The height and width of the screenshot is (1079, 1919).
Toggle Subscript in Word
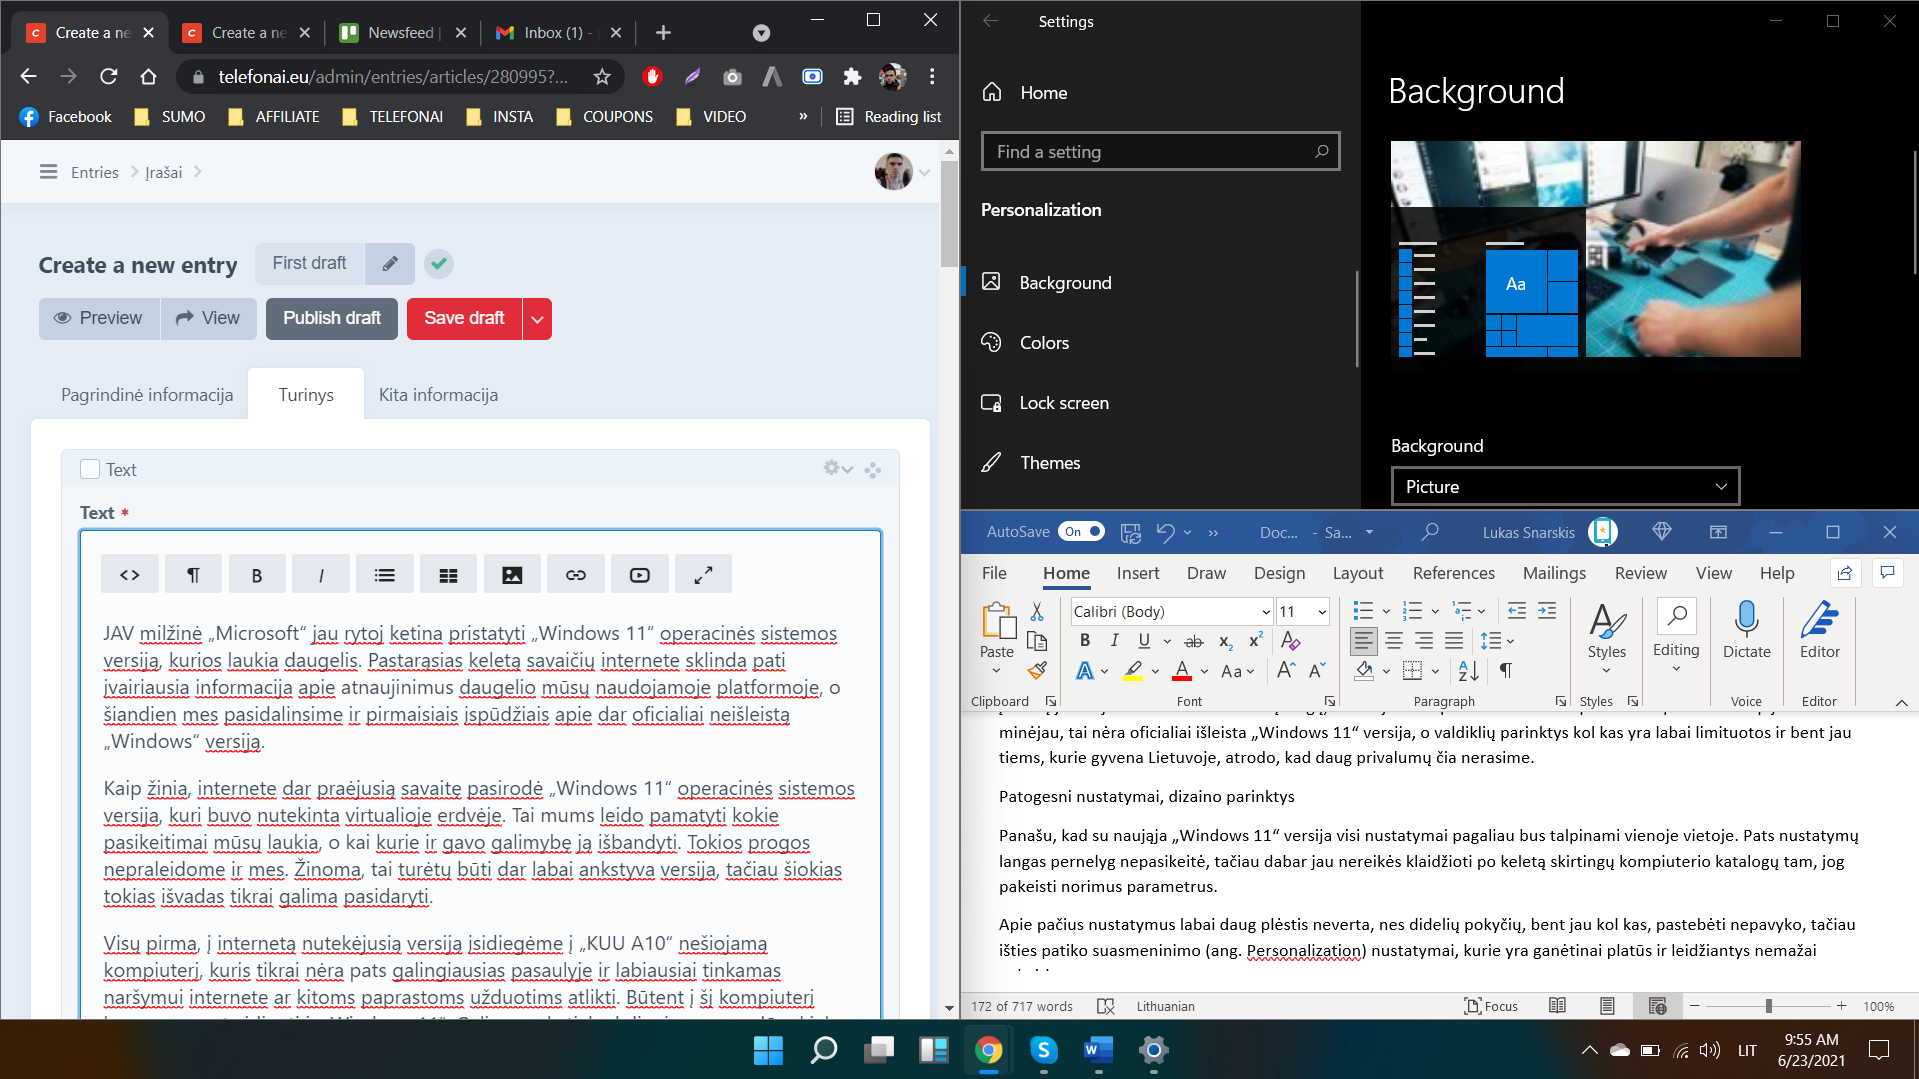[x=1226, y=641]
